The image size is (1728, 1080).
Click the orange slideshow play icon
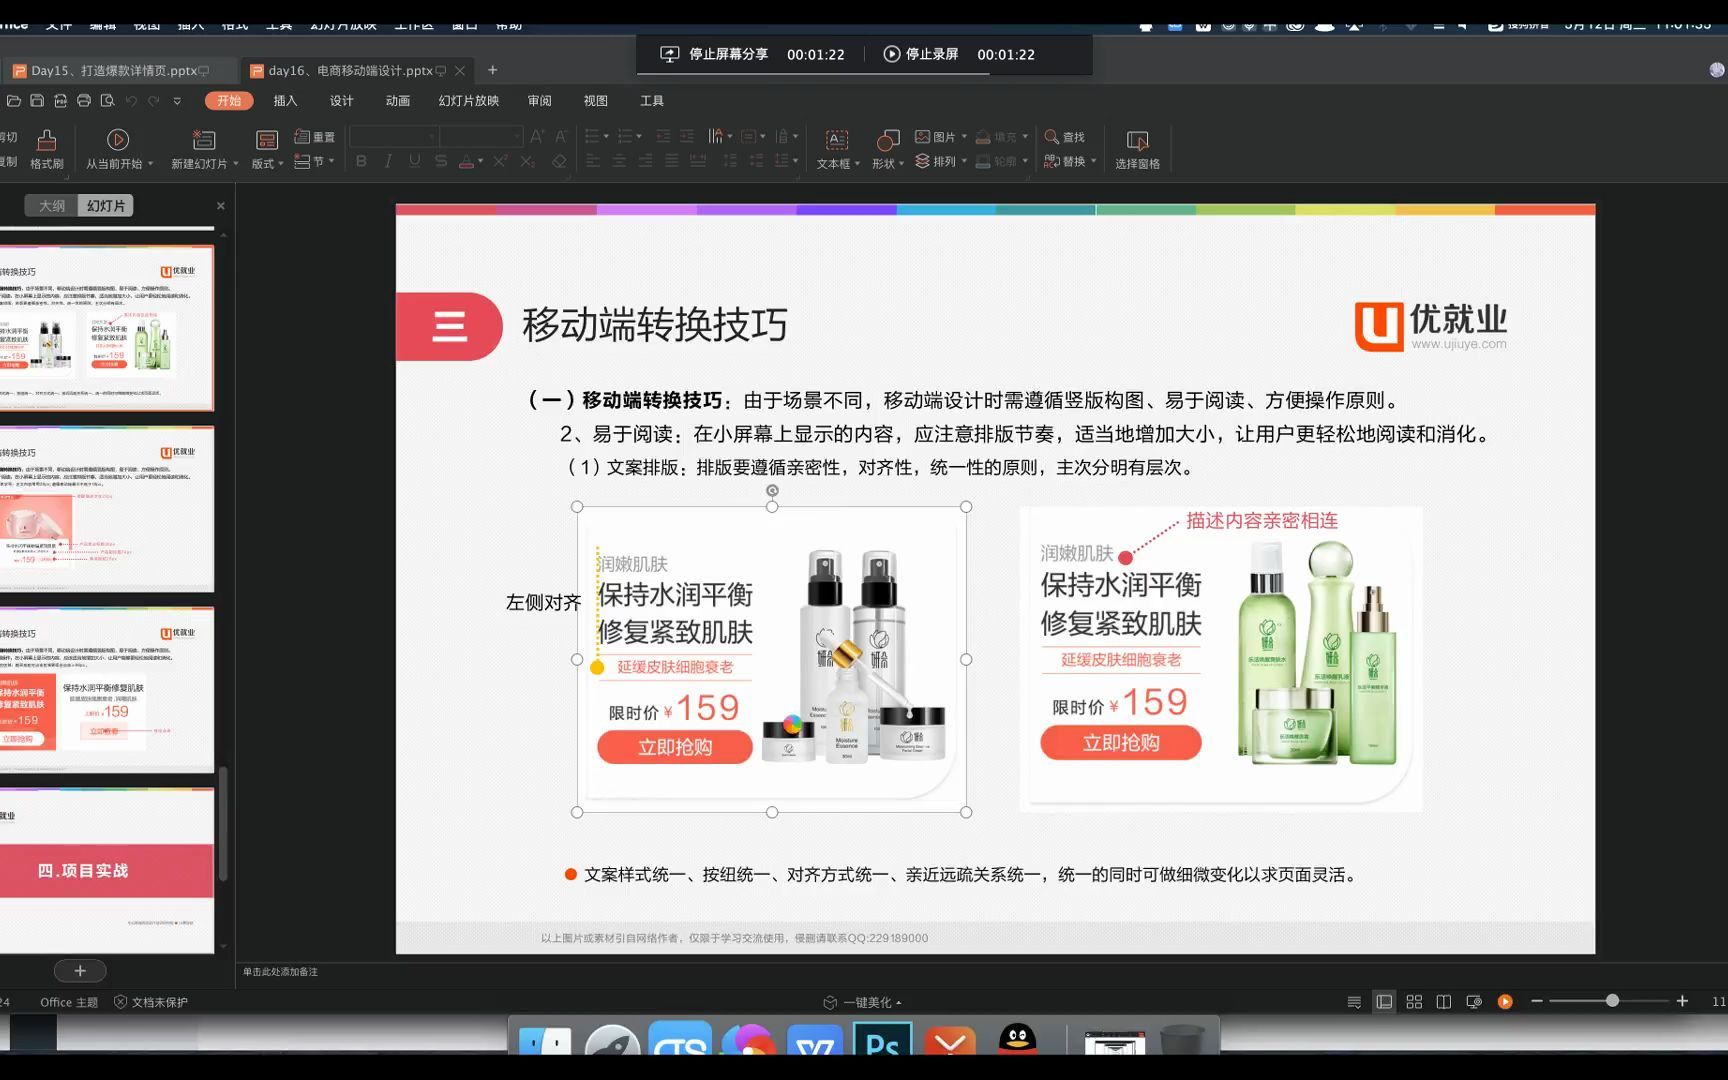click(1505, 1002)
